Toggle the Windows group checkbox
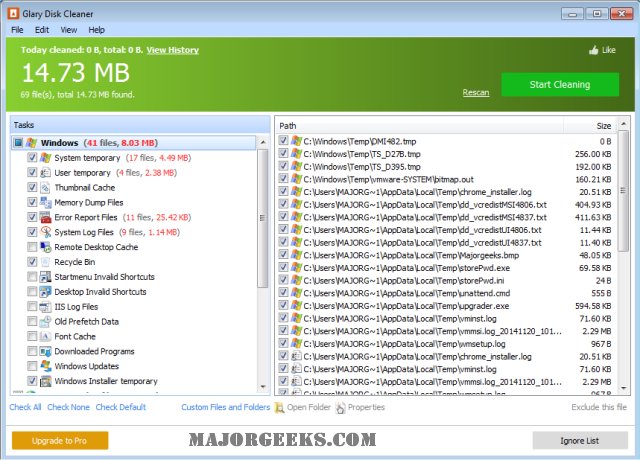The height and width of the screenshot is (460, 640). pos(19,143)
